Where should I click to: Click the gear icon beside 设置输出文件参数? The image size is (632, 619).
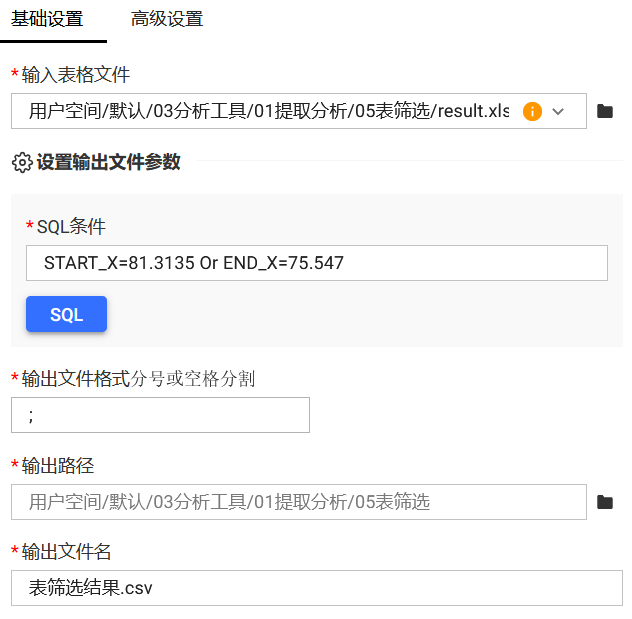[21, 162]
